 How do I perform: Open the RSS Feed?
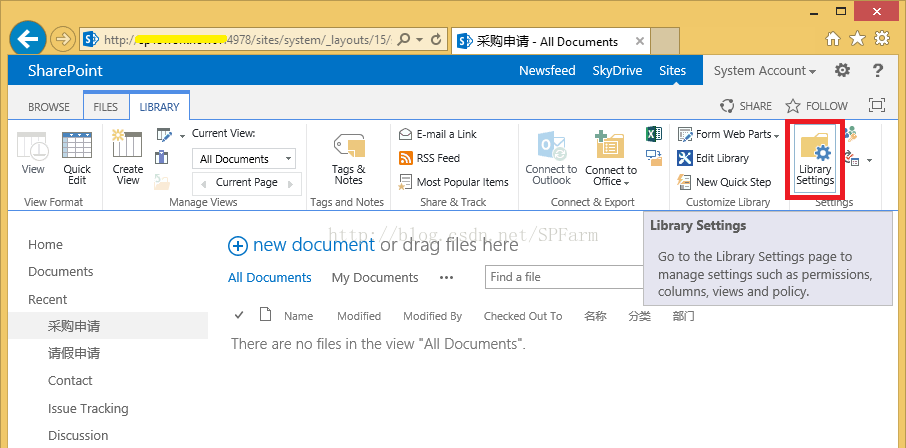(429, 158)
